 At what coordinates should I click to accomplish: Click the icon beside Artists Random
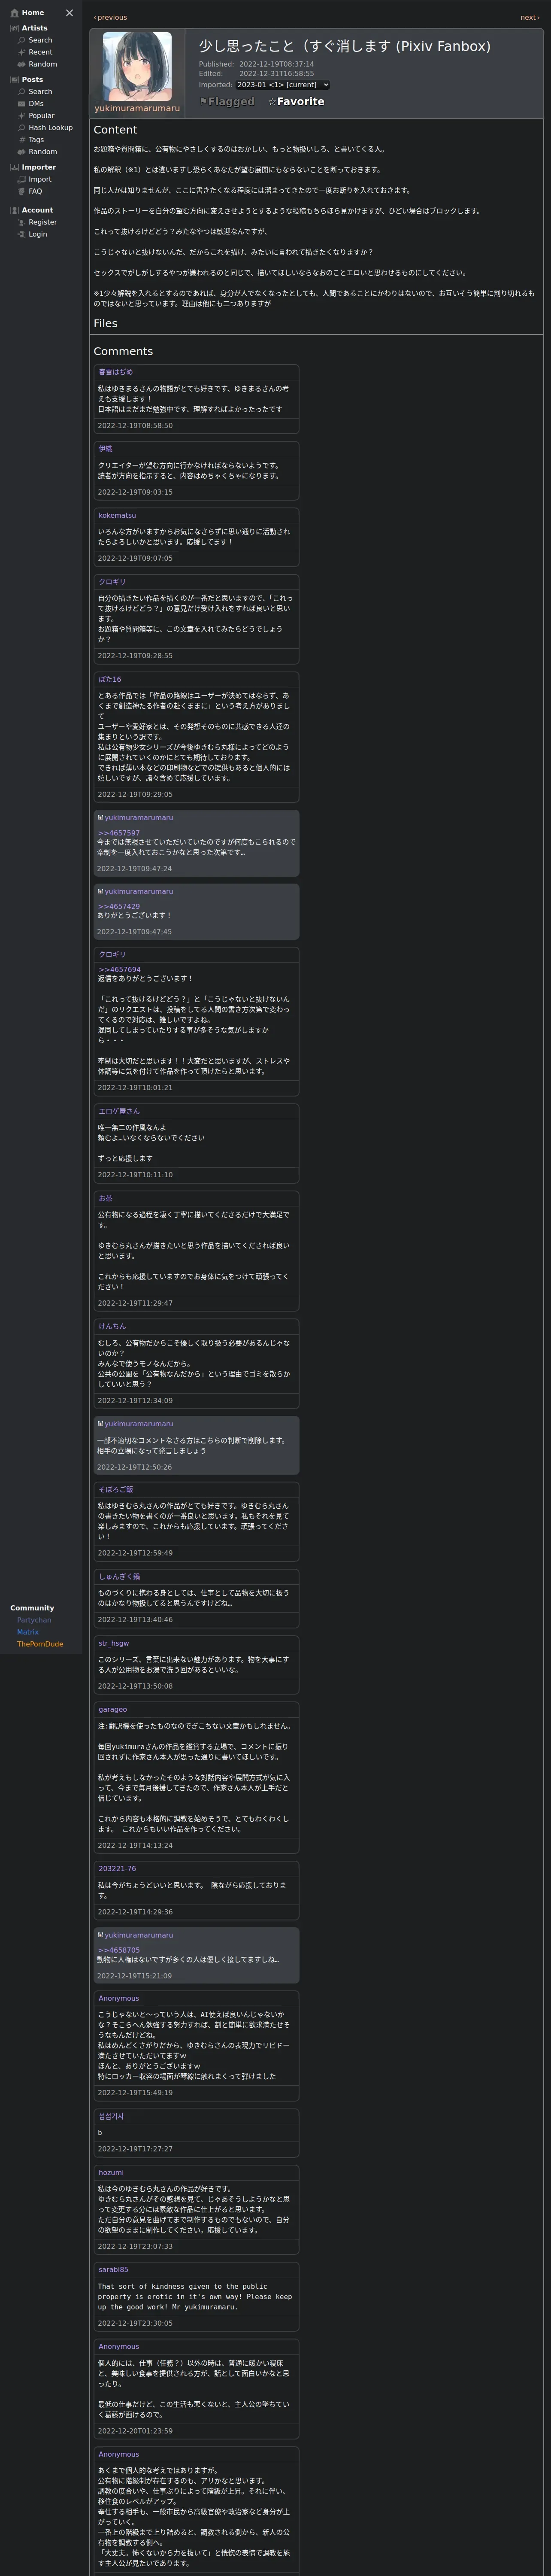tap(22, 64)
